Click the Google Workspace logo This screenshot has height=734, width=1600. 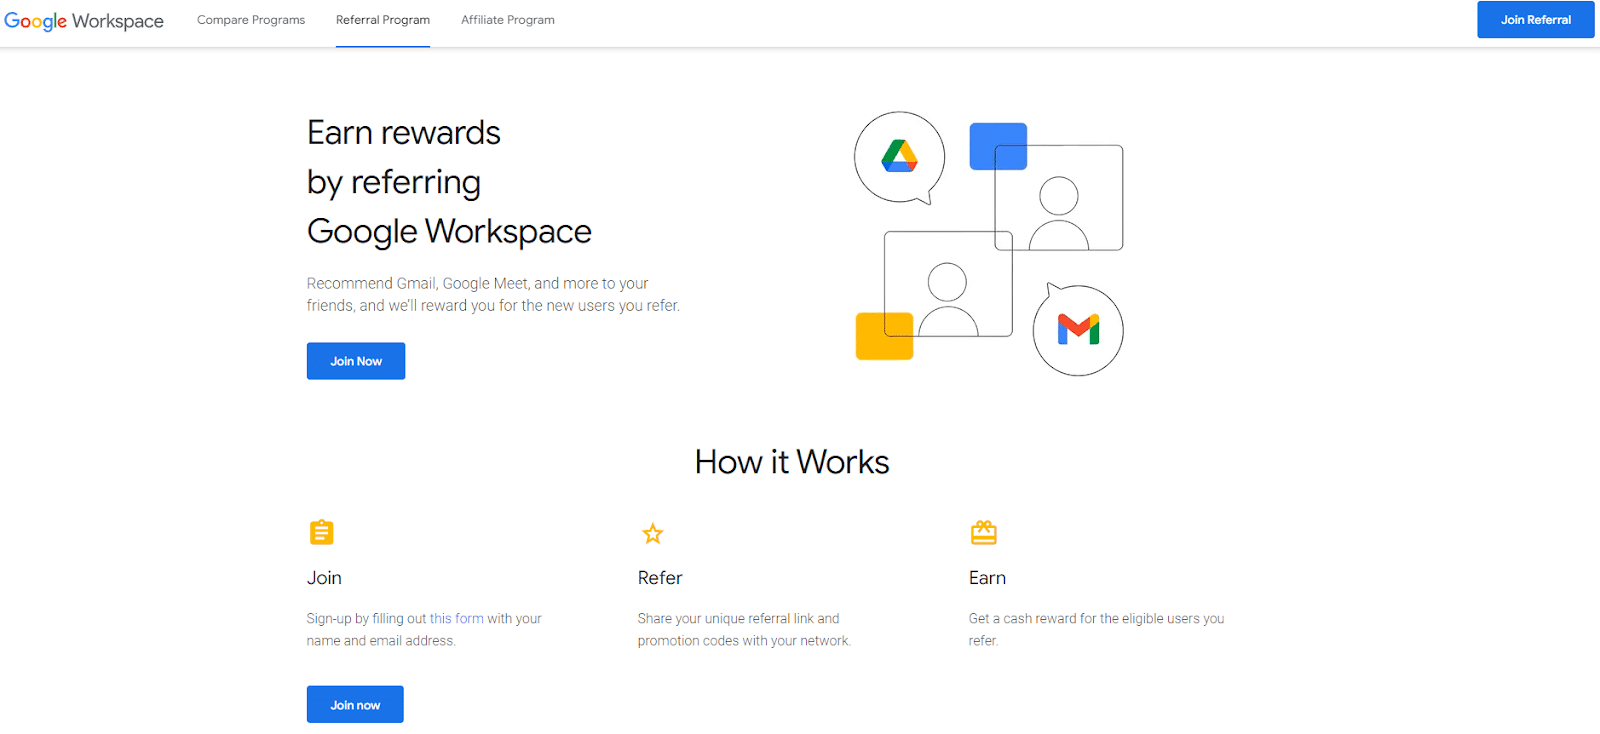tap(84, 21)
